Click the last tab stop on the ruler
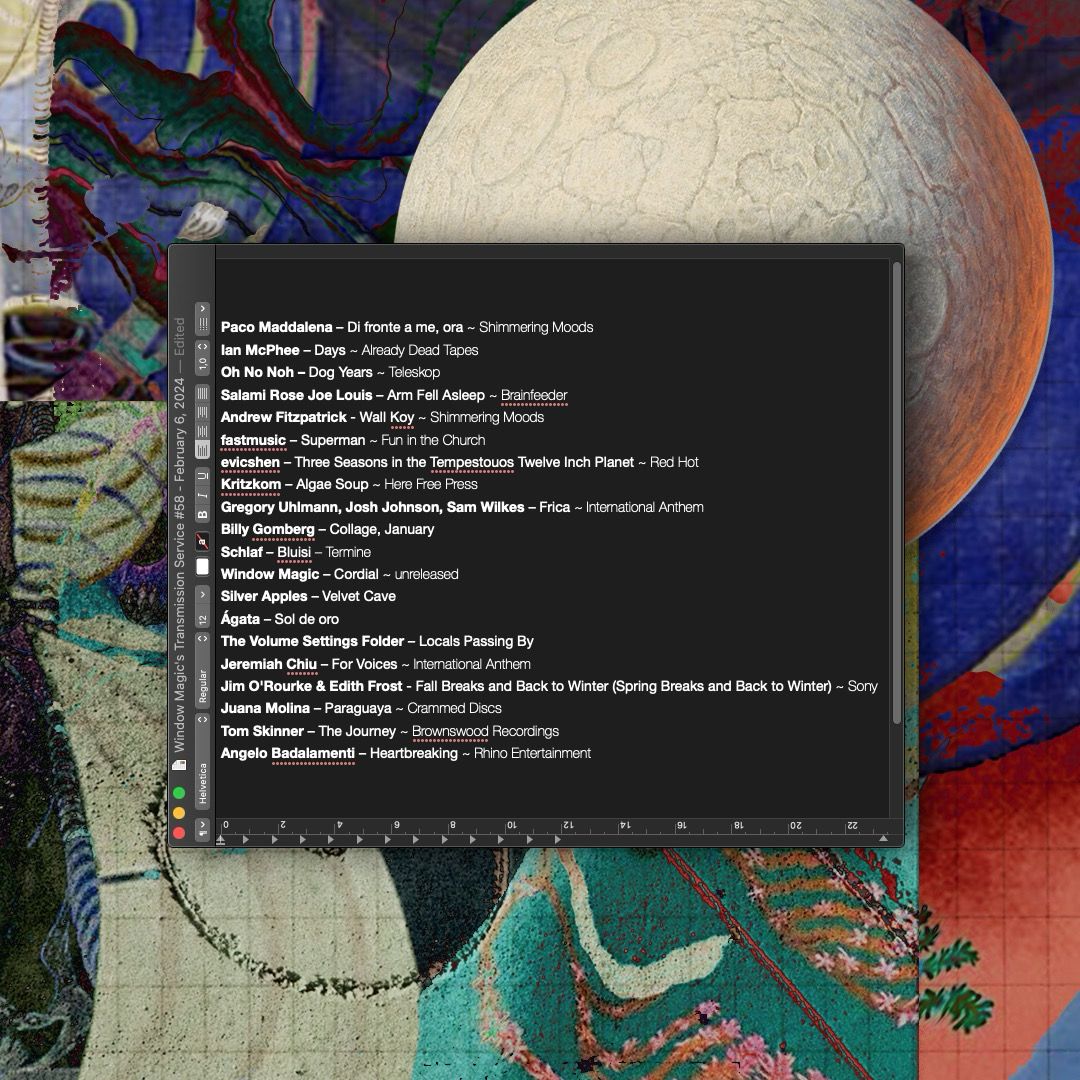 [x=557, y=840]
